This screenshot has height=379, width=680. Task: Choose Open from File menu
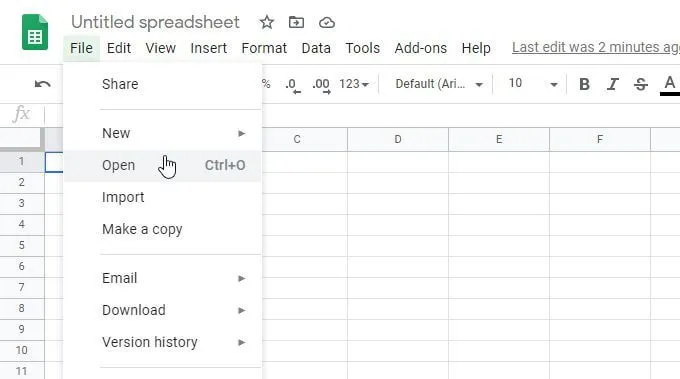[x=163, y=165]
